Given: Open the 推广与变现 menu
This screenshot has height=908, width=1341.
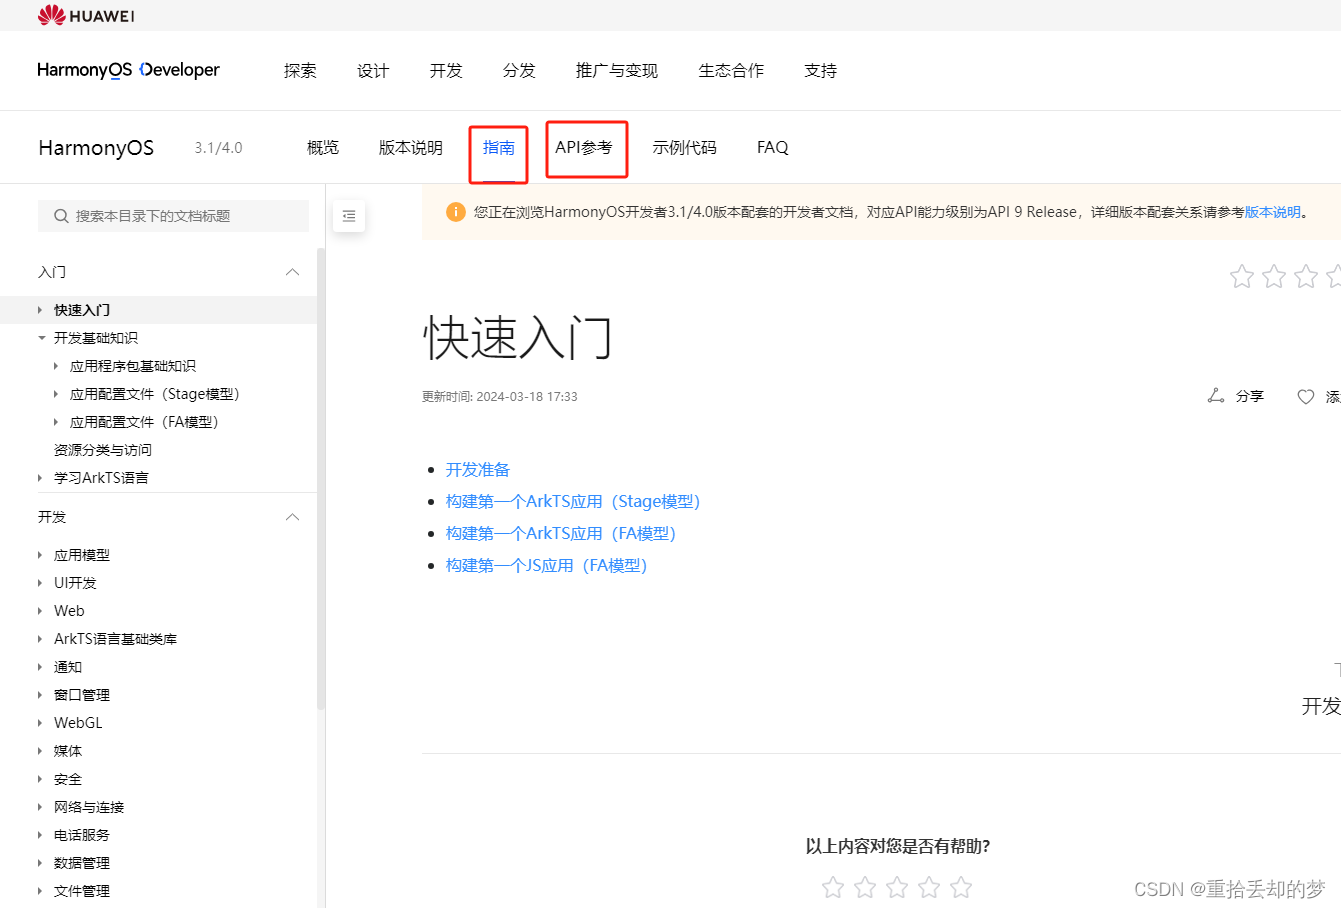Looking at the screenshot, I should pos(617,70).
